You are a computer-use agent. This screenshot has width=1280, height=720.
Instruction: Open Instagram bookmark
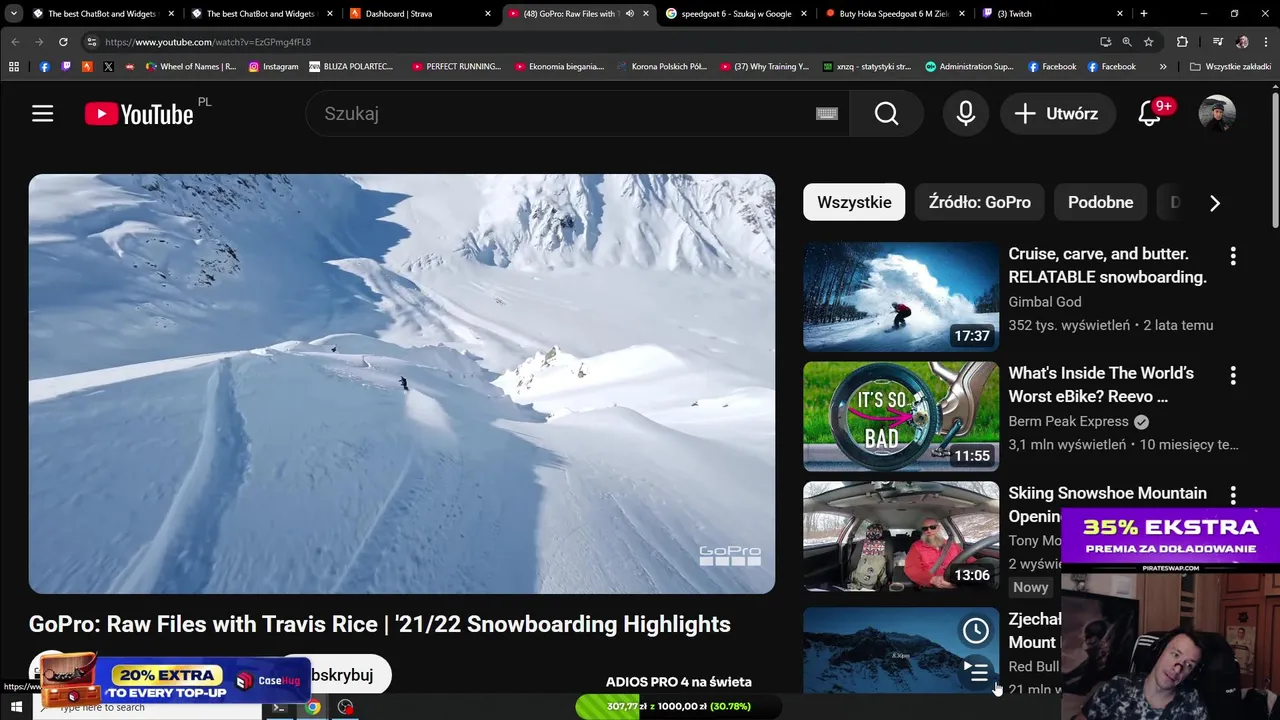tap(273, 67)
